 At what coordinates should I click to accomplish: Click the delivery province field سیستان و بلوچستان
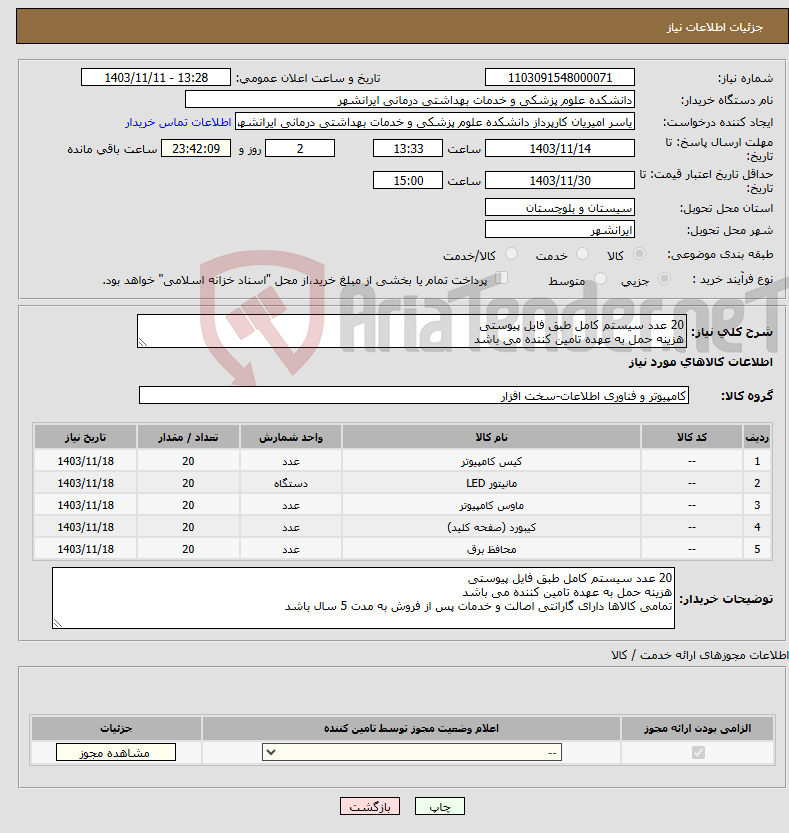pos(560,207)
